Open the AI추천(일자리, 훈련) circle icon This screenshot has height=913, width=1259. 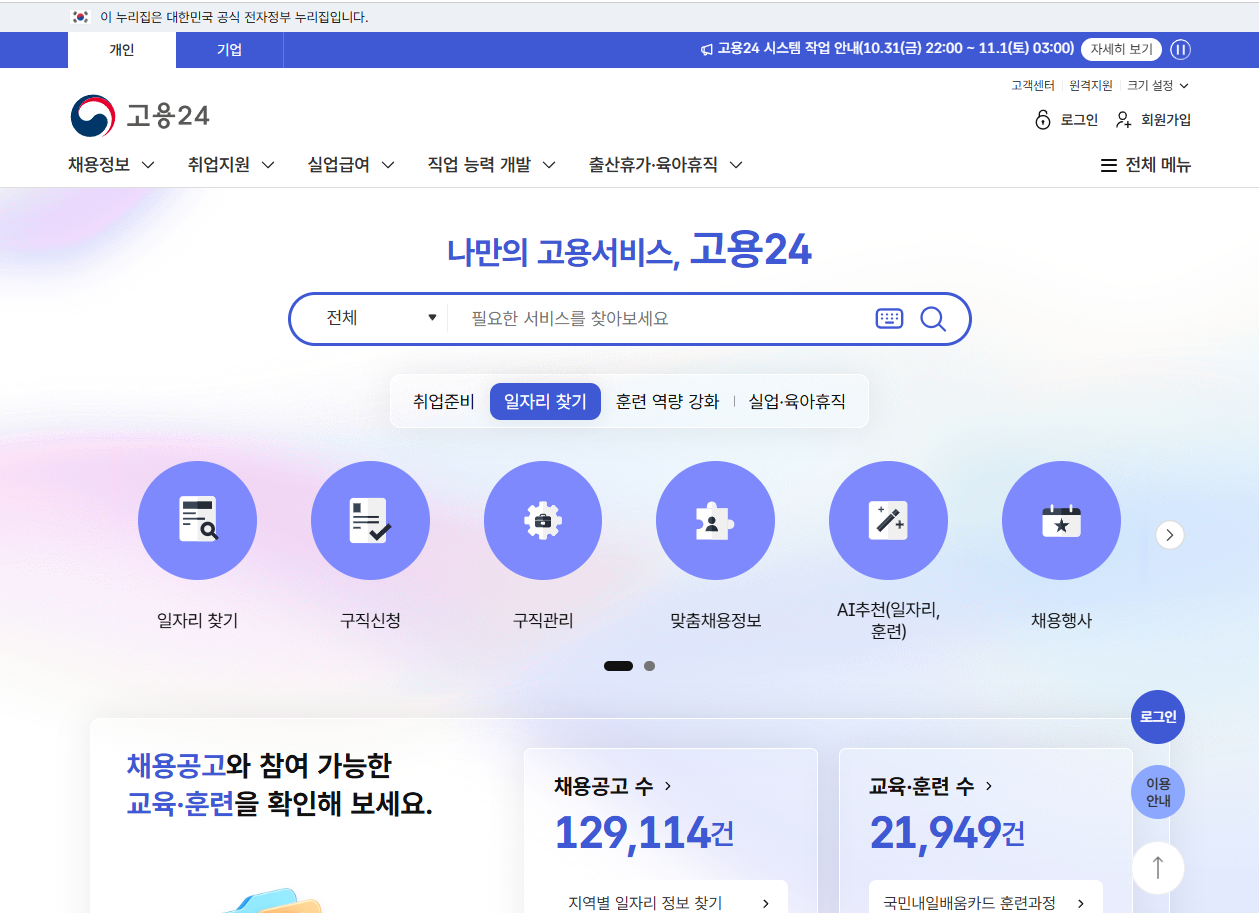888,521
